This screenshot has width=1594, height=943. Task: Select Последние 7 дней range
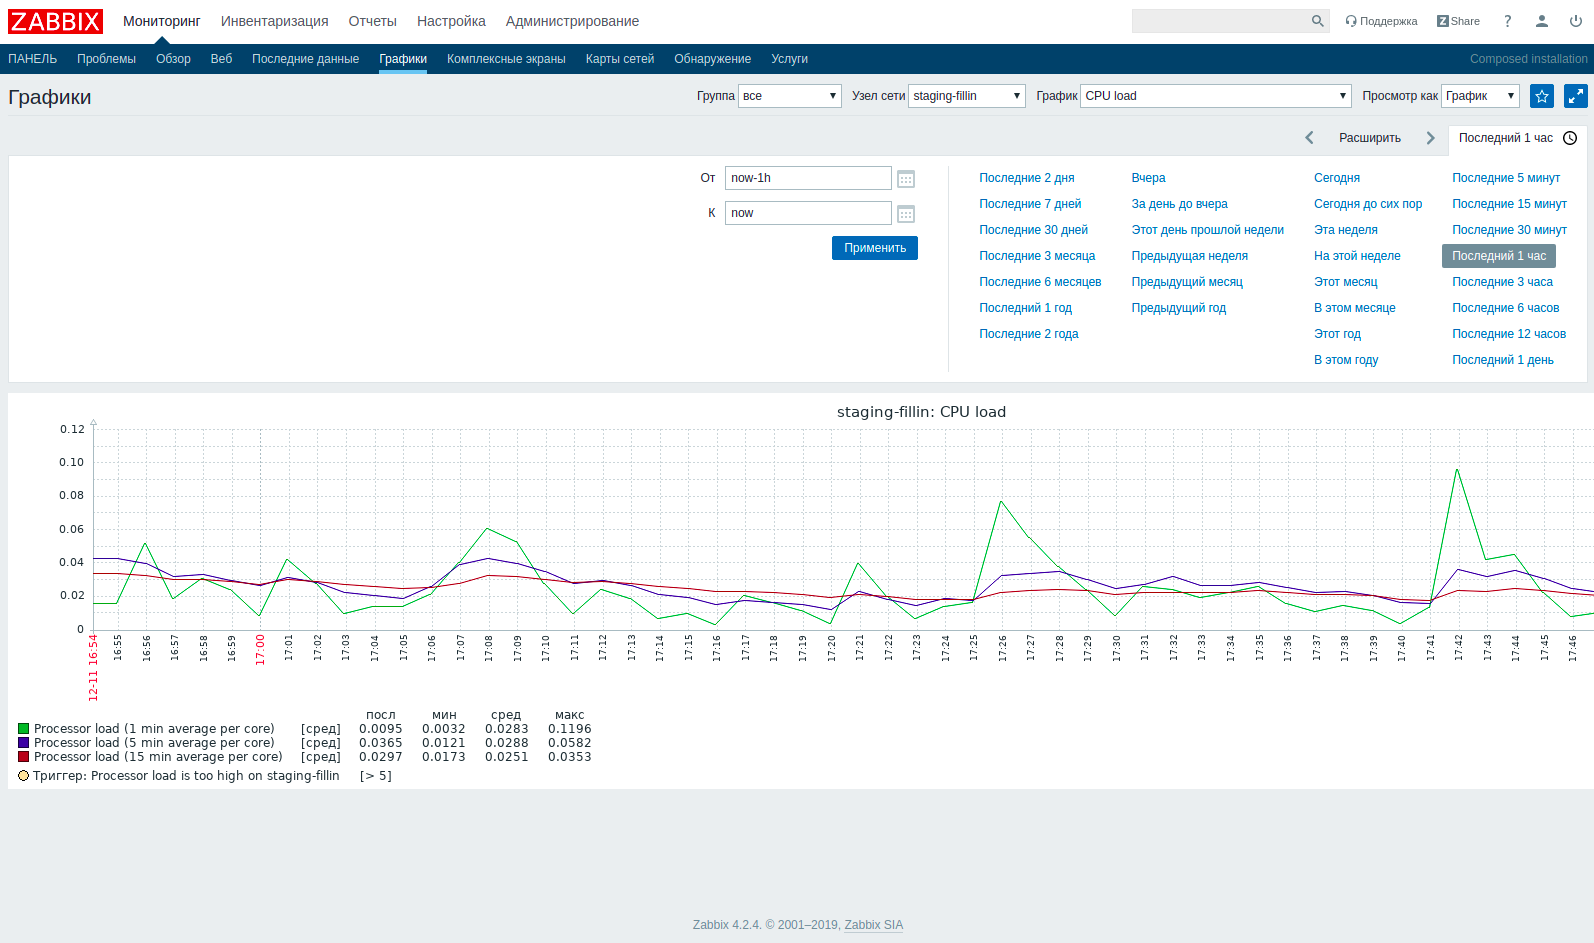(x=1030, y=204)
